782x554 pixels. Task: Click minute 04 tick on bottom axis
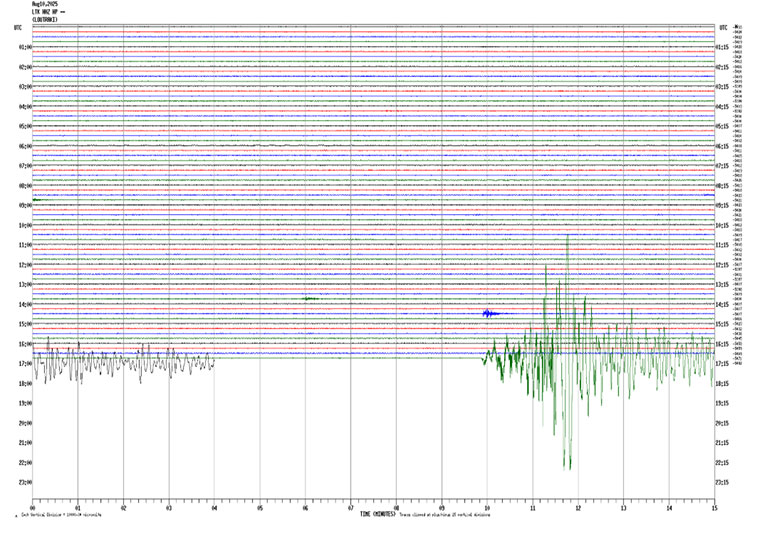click(x=214, y=508)
